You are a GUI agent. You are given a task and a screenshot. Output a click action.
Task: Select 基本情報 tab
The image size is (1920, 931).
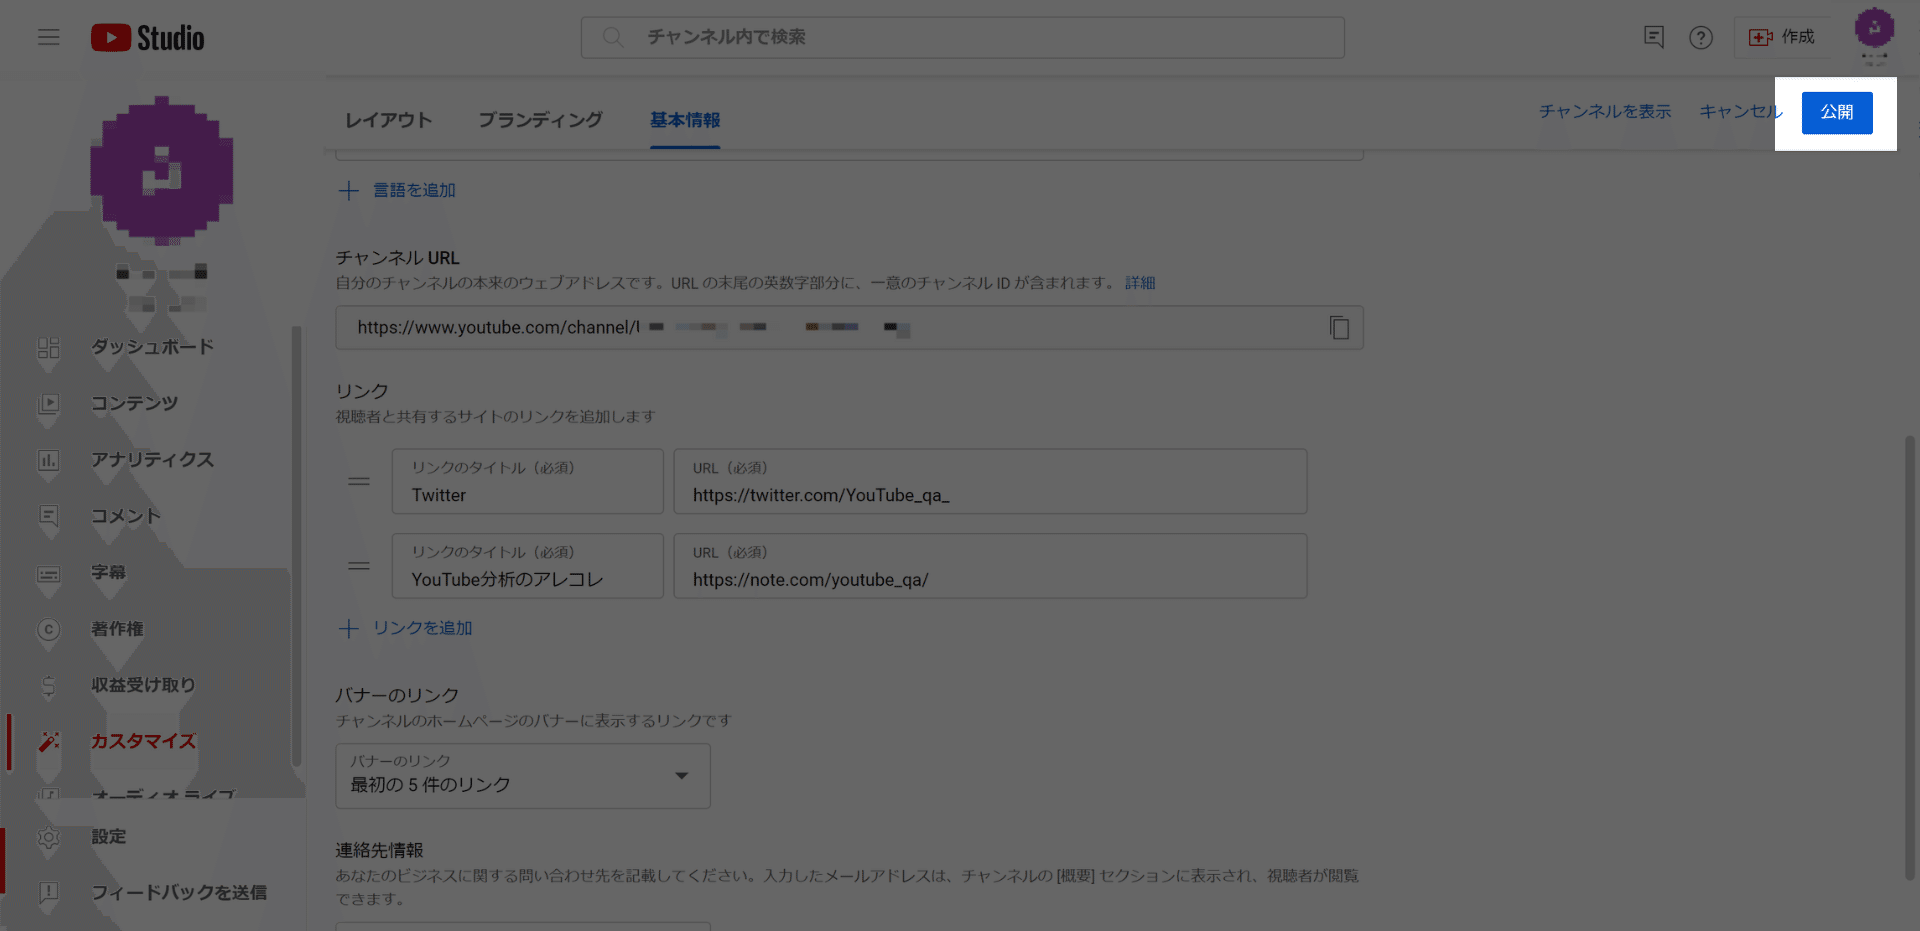pos(685,120)
